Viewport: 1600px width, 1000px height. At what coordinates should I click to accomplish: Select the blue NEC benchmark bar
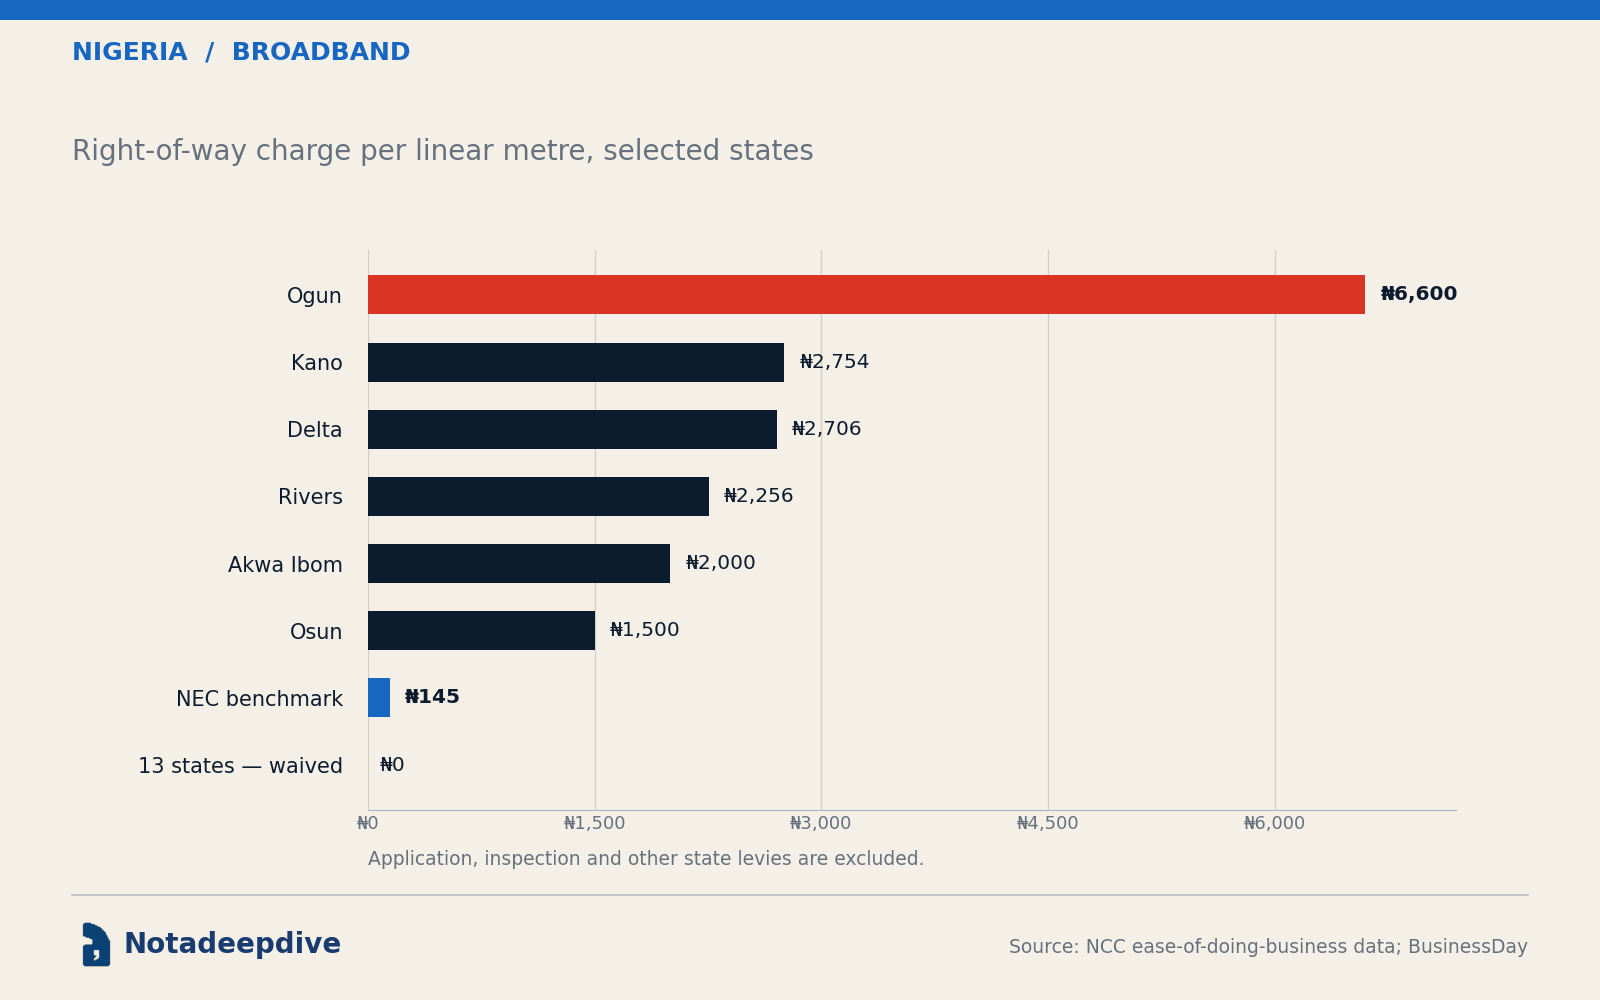379,697
